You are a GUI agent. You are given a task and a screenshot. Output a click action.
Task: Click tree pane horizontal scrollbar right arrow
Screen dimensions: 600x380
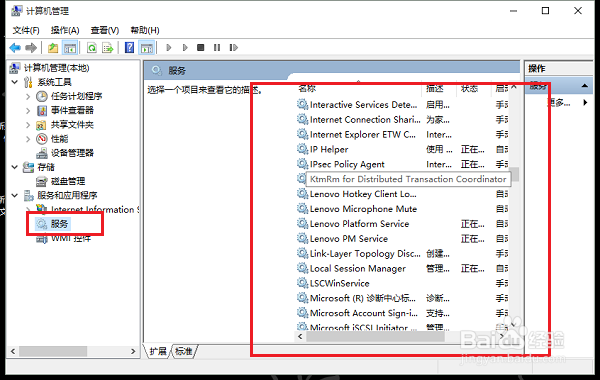(x=133, y=351)
